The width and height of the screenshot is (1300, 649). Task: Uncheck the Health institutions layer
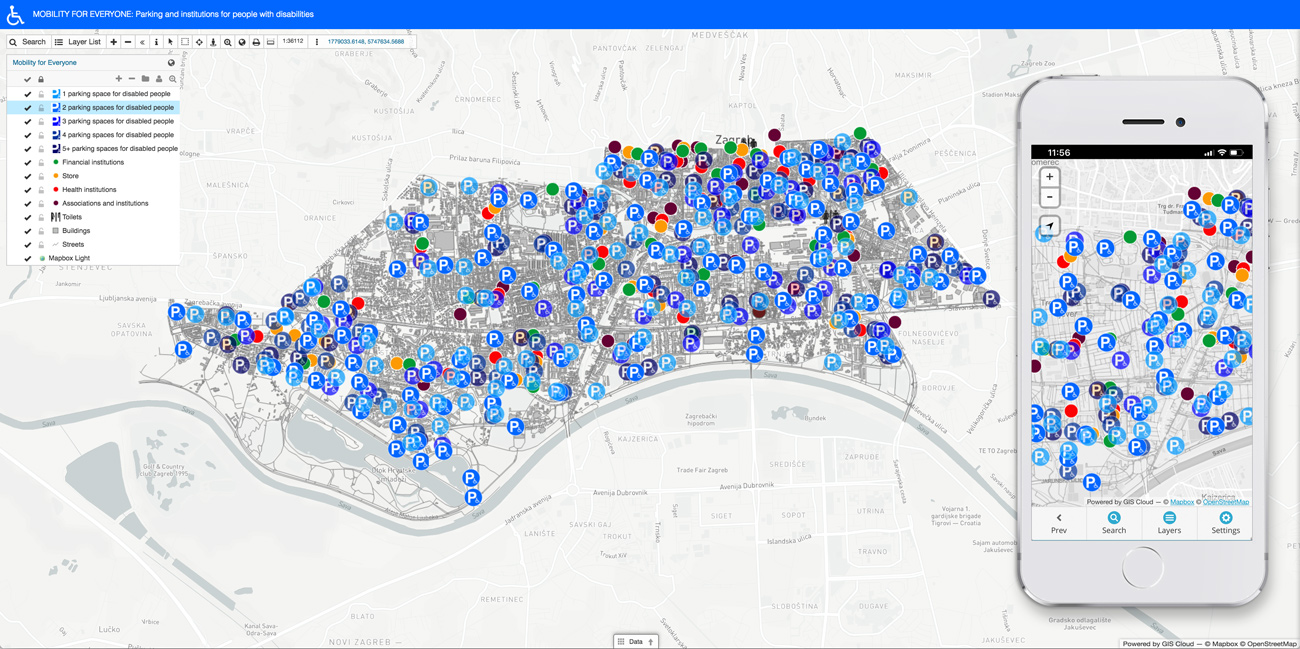[x=27, y=189]
